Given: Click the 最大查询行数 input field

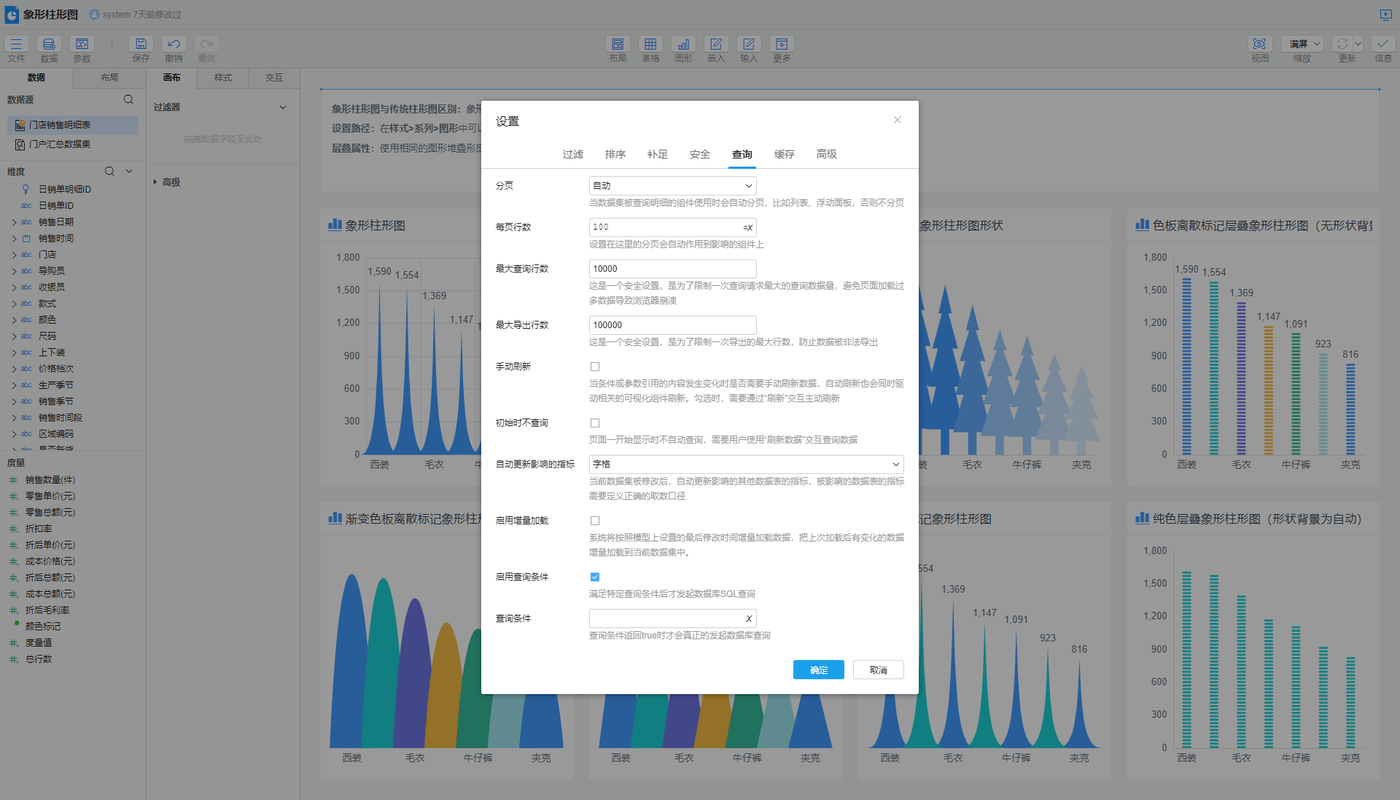Looking at the screenshot, I should pos(672,269).
